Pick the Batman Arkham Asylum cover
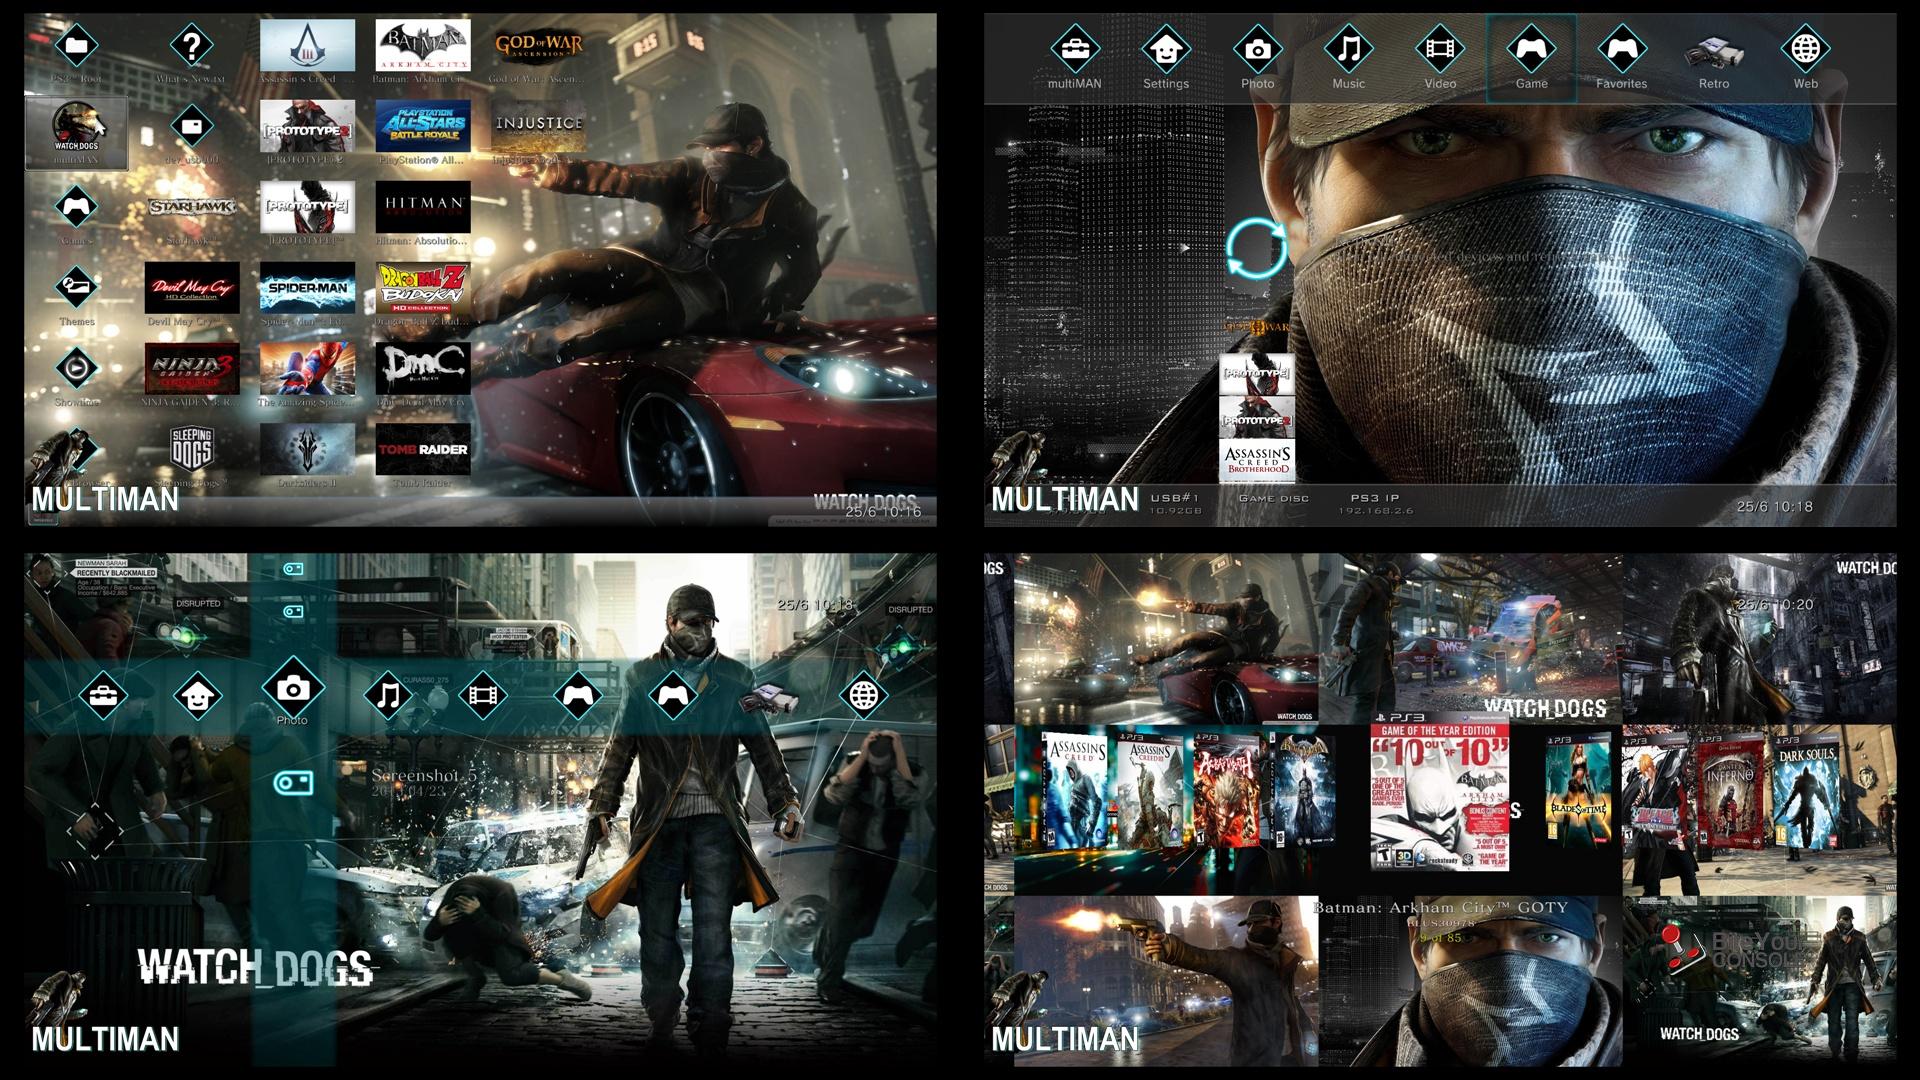The width and height of the screenshot is (1920, 1080). click(1304, 789)
